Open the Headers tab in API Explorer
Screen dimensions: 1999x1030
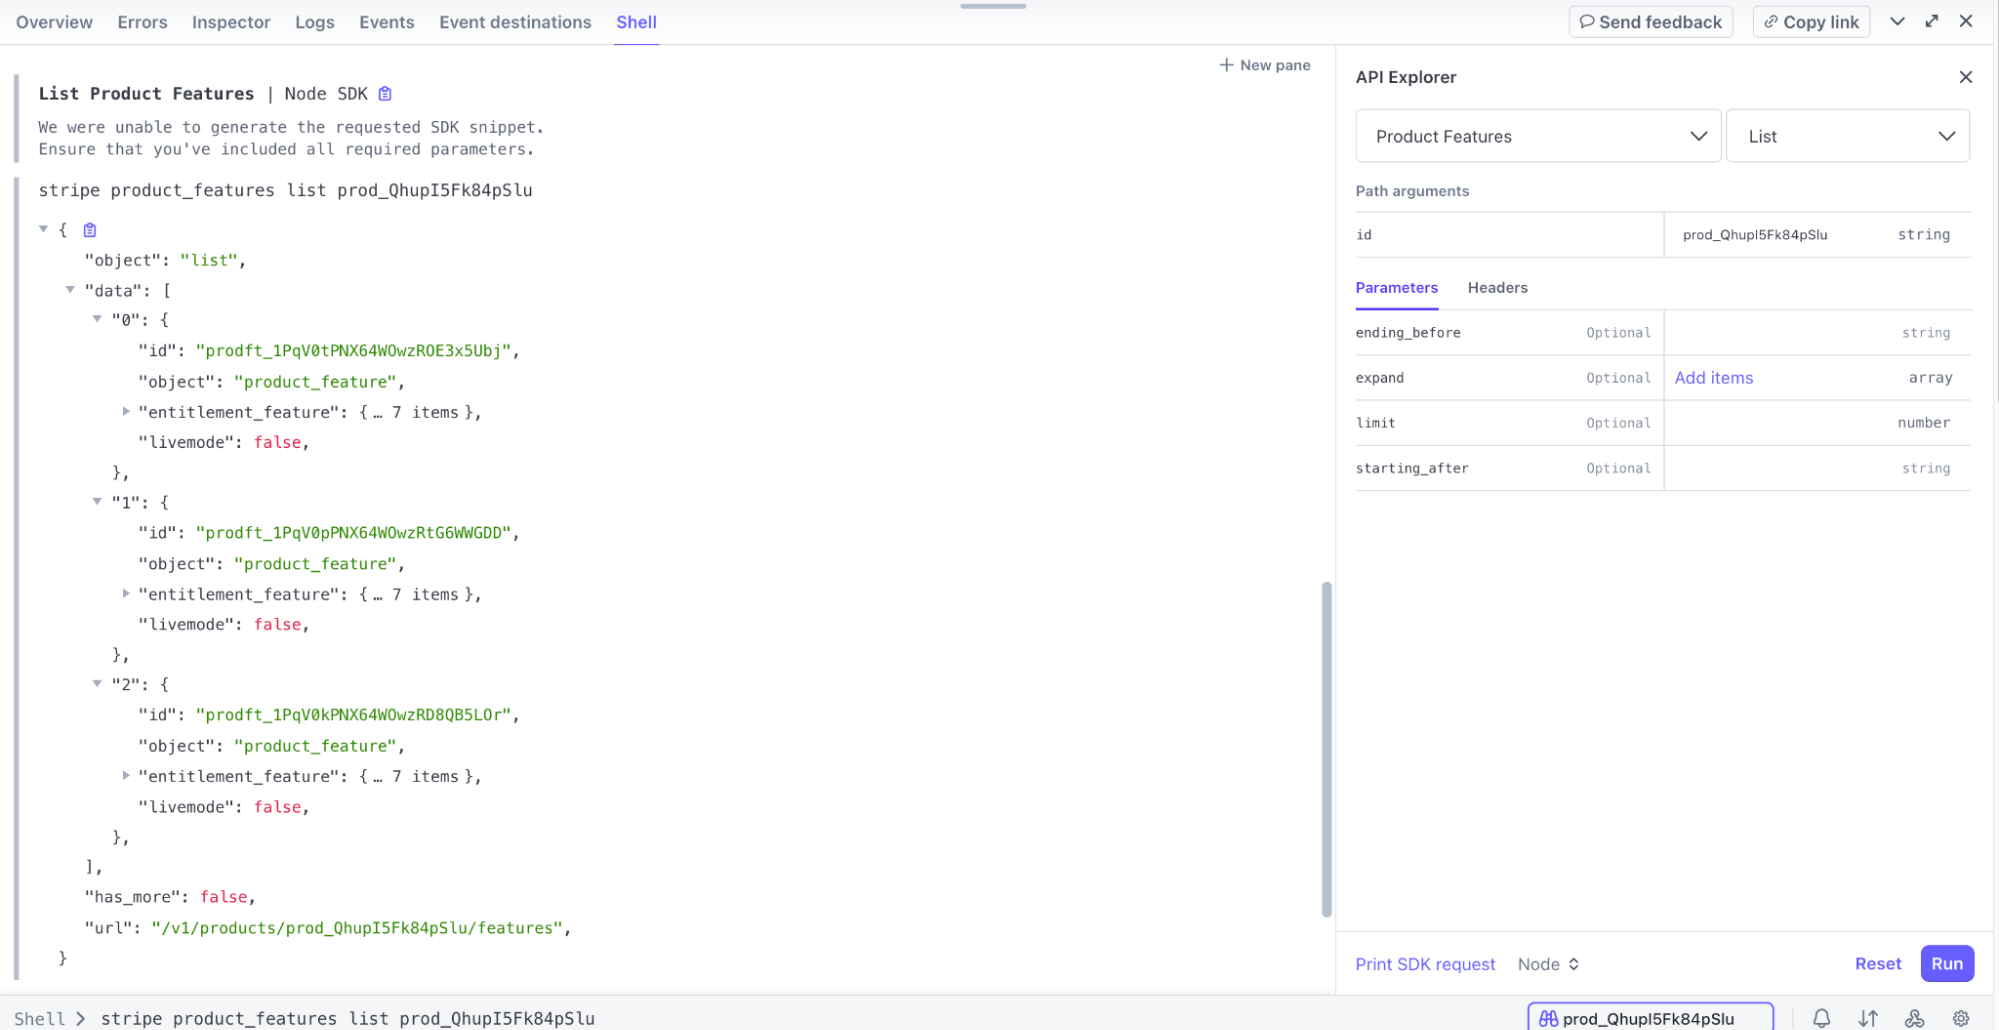[x=1497, y=288]
